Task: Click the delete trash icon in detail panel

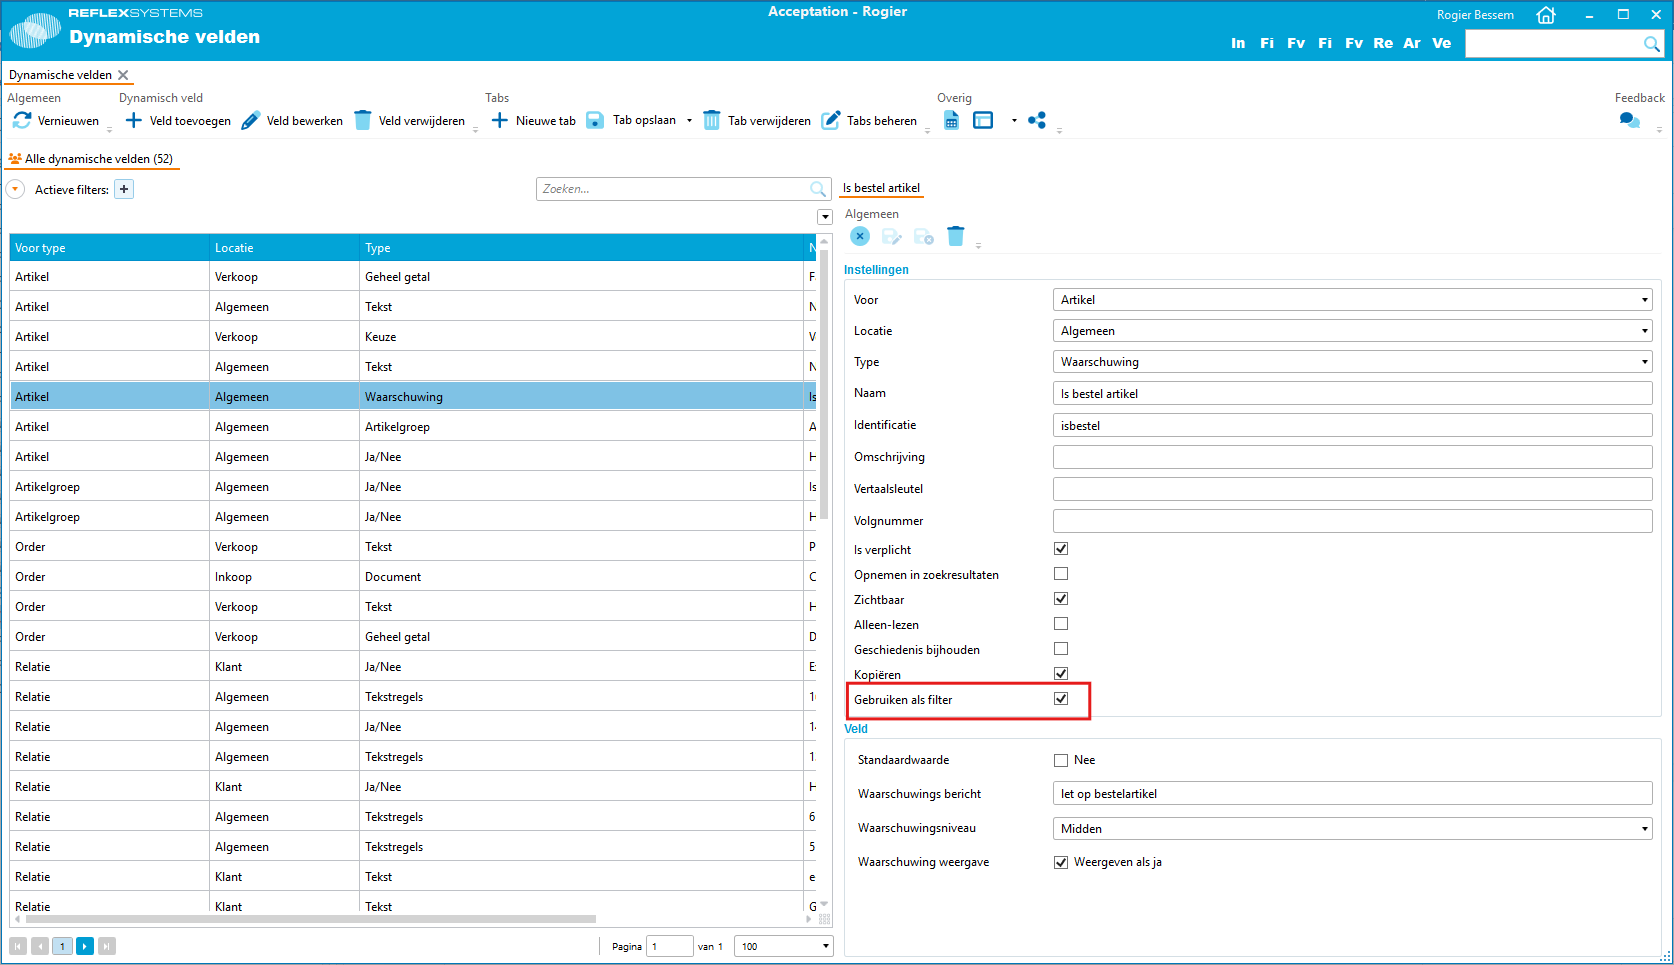Action: tap(956, 236)
